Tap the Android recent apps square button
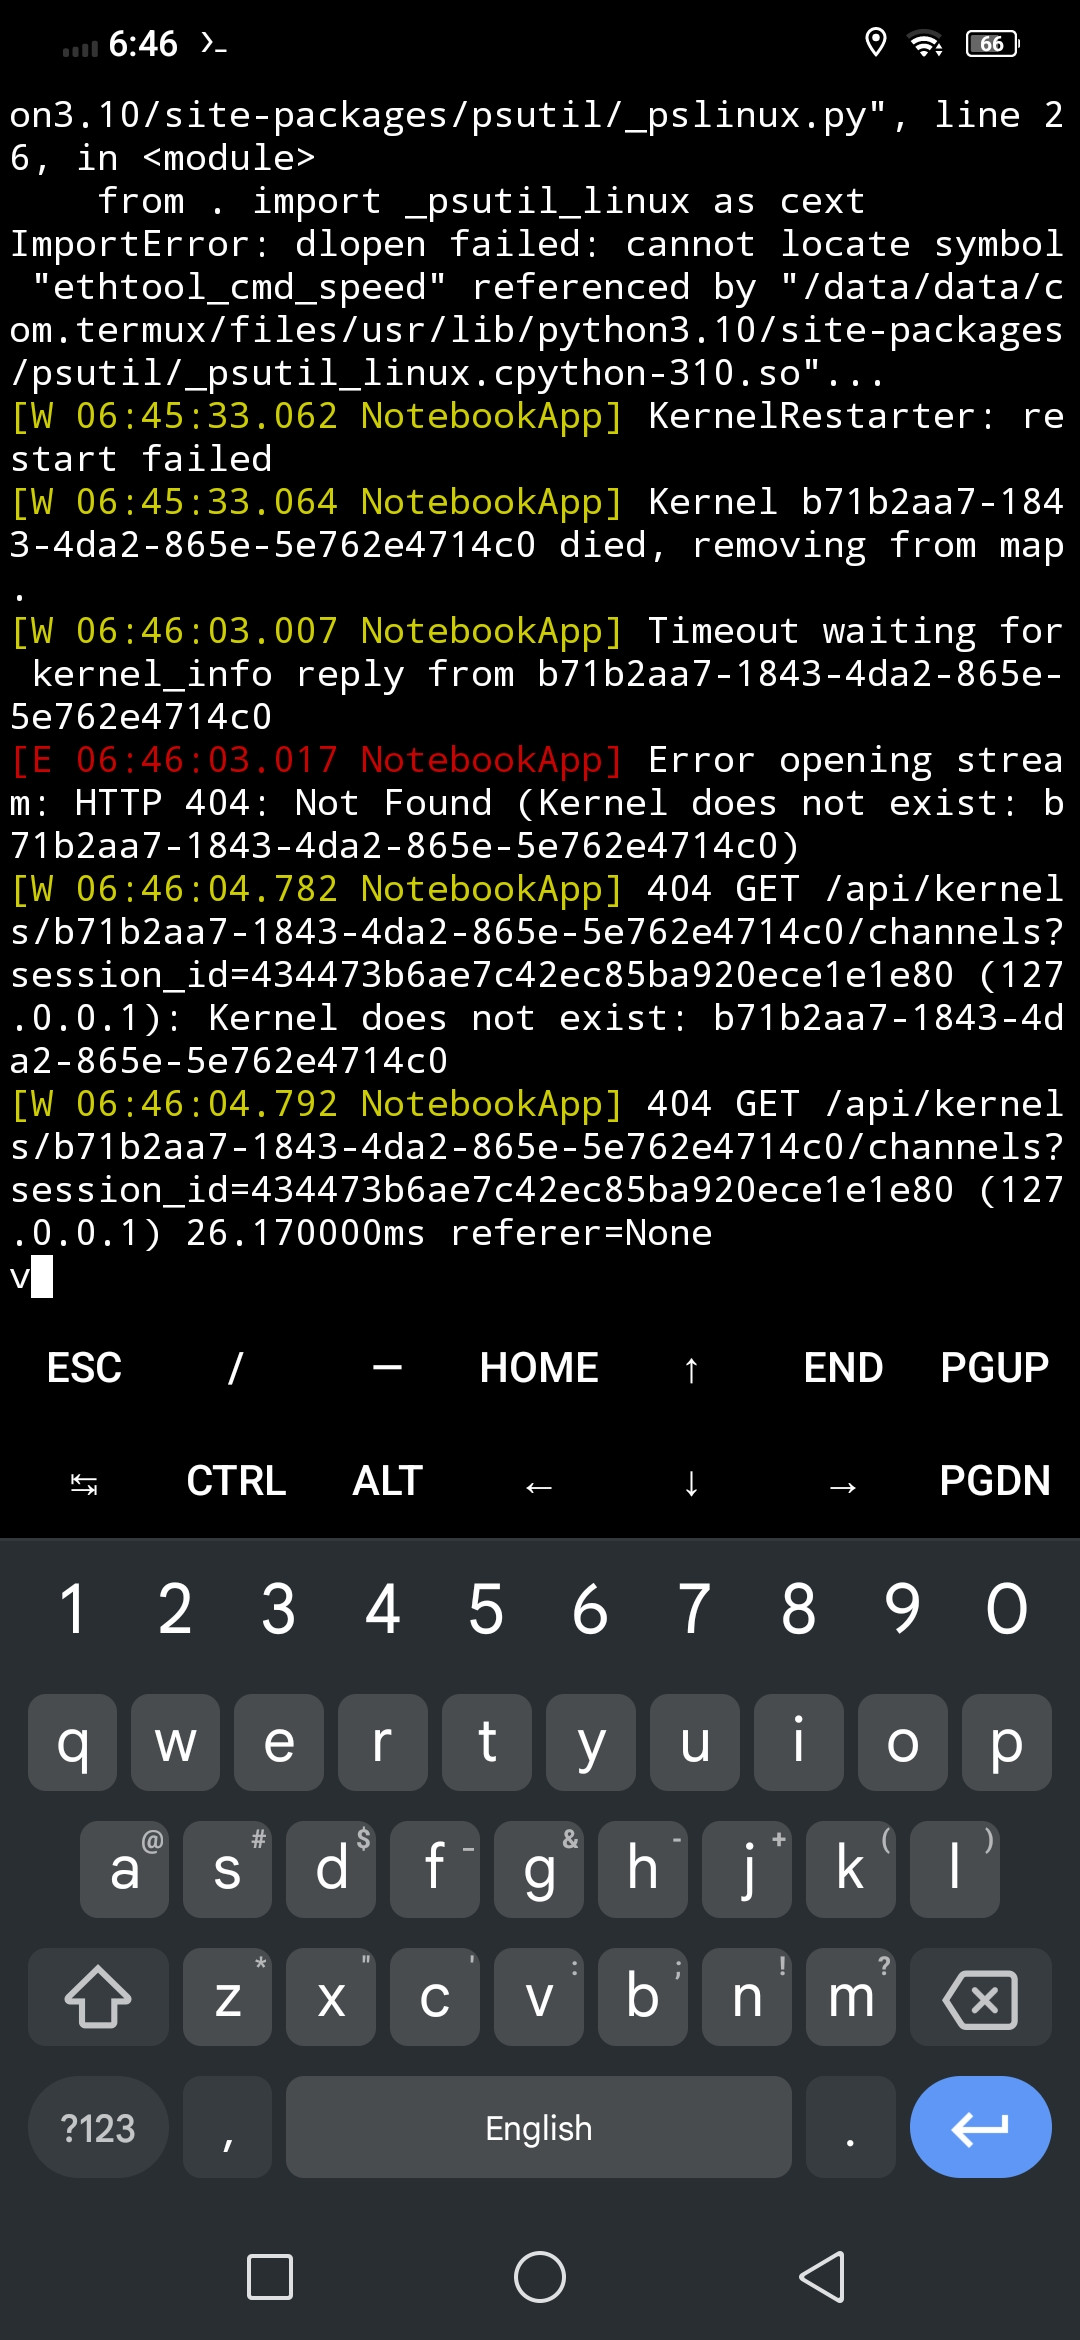The image size is (1080, 2340). [270, 2277]
